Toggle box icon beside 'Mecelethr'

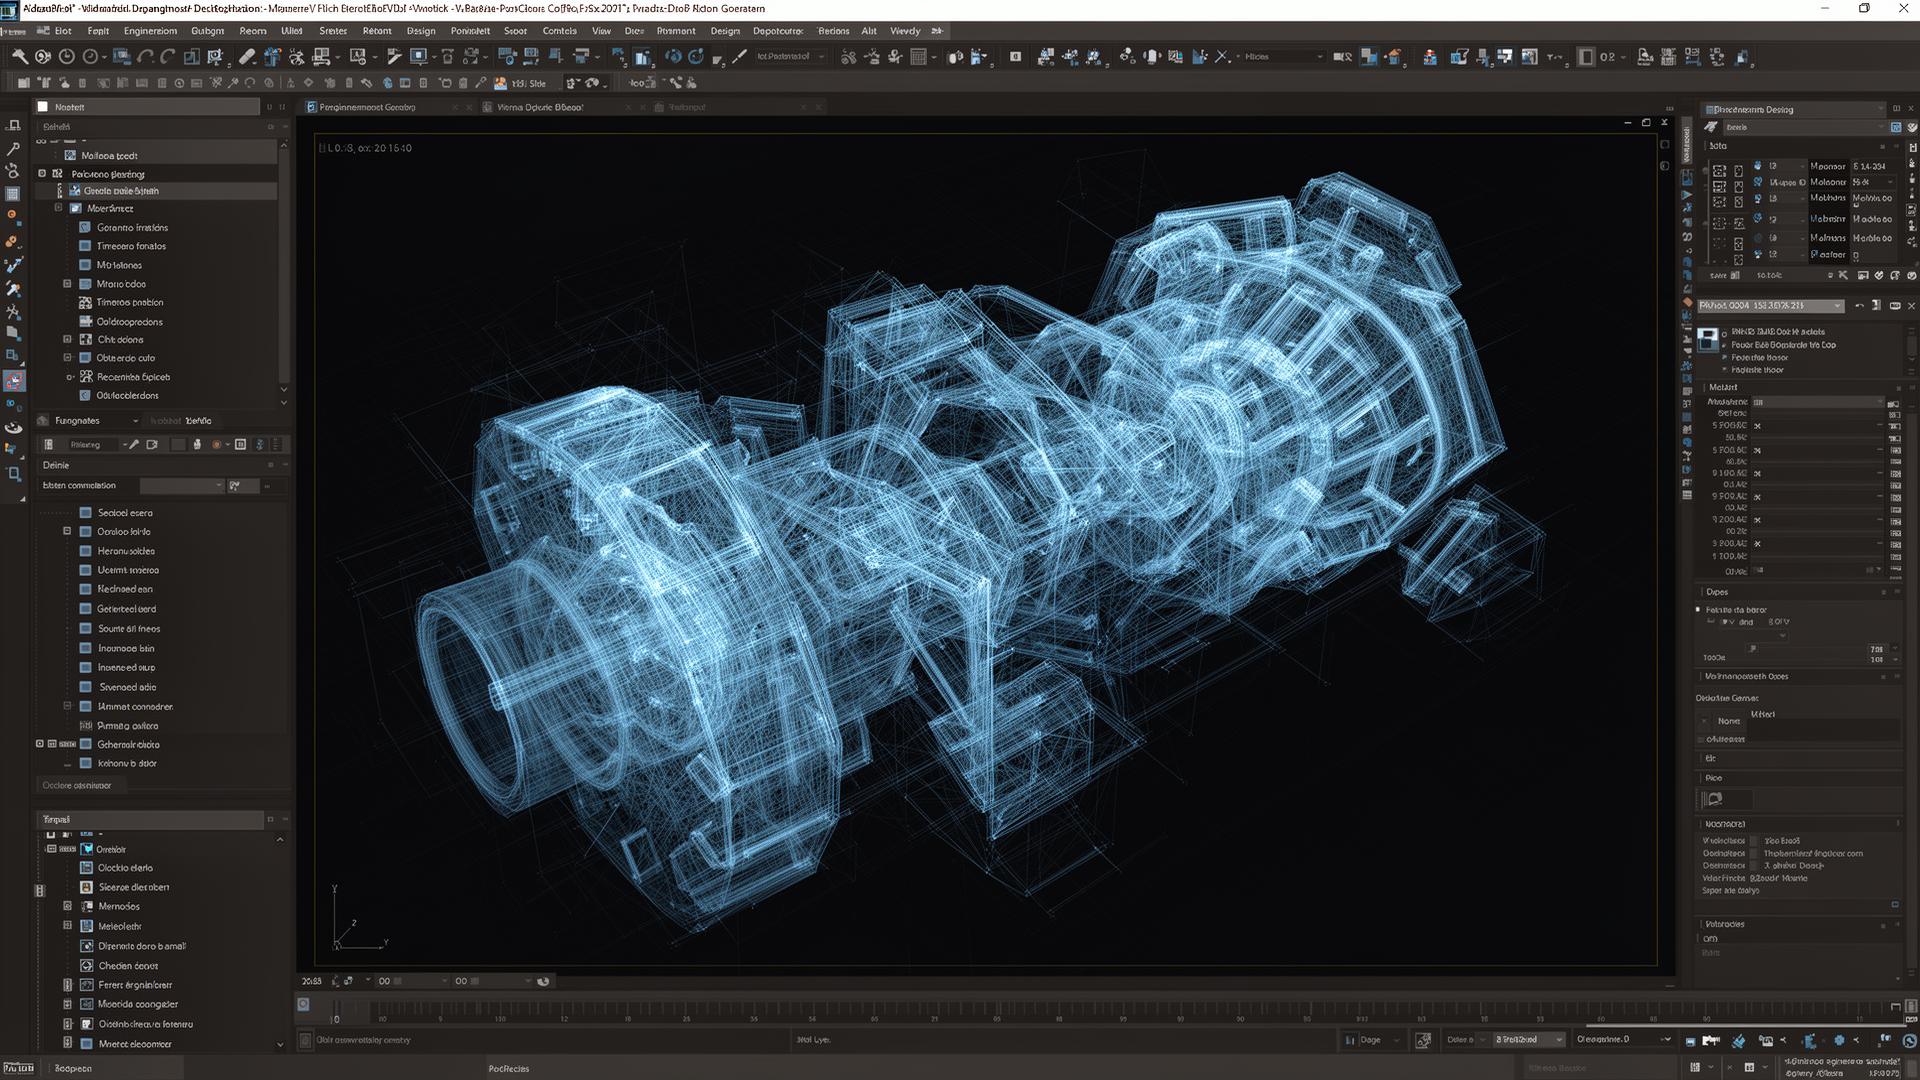(x=86, y=927)
